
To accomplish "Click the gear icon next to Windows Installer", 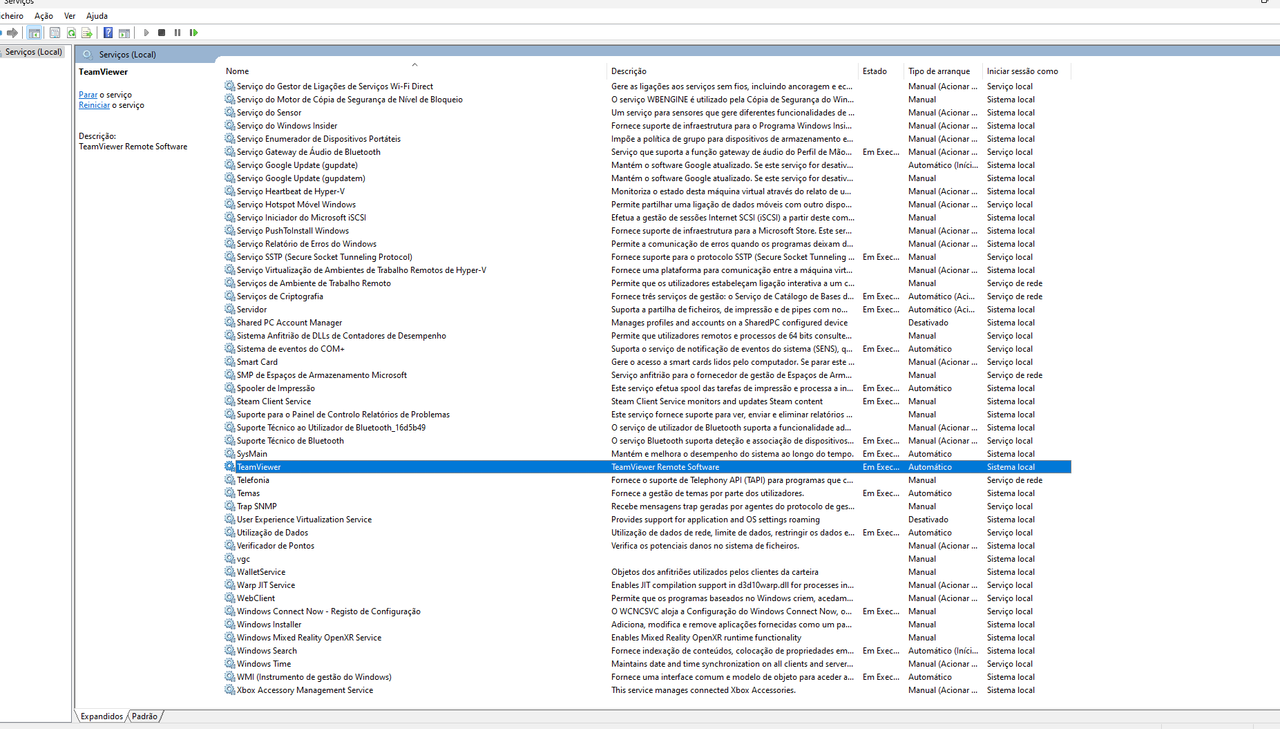I will click(230, 624).
